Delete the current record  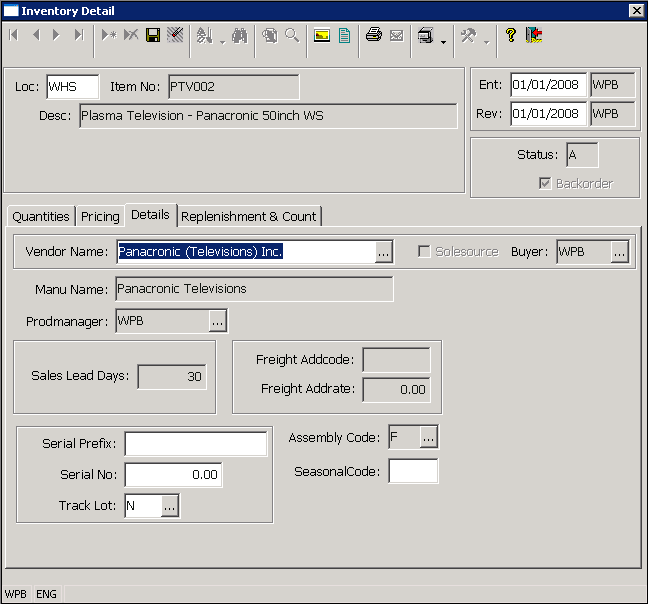131,35
